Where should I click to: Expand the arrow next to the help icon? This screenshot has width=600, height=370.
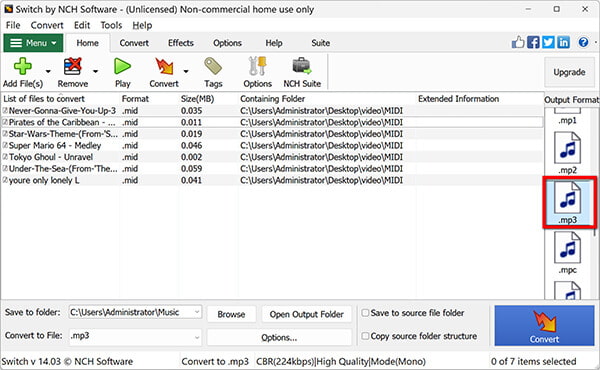[595, 42]
